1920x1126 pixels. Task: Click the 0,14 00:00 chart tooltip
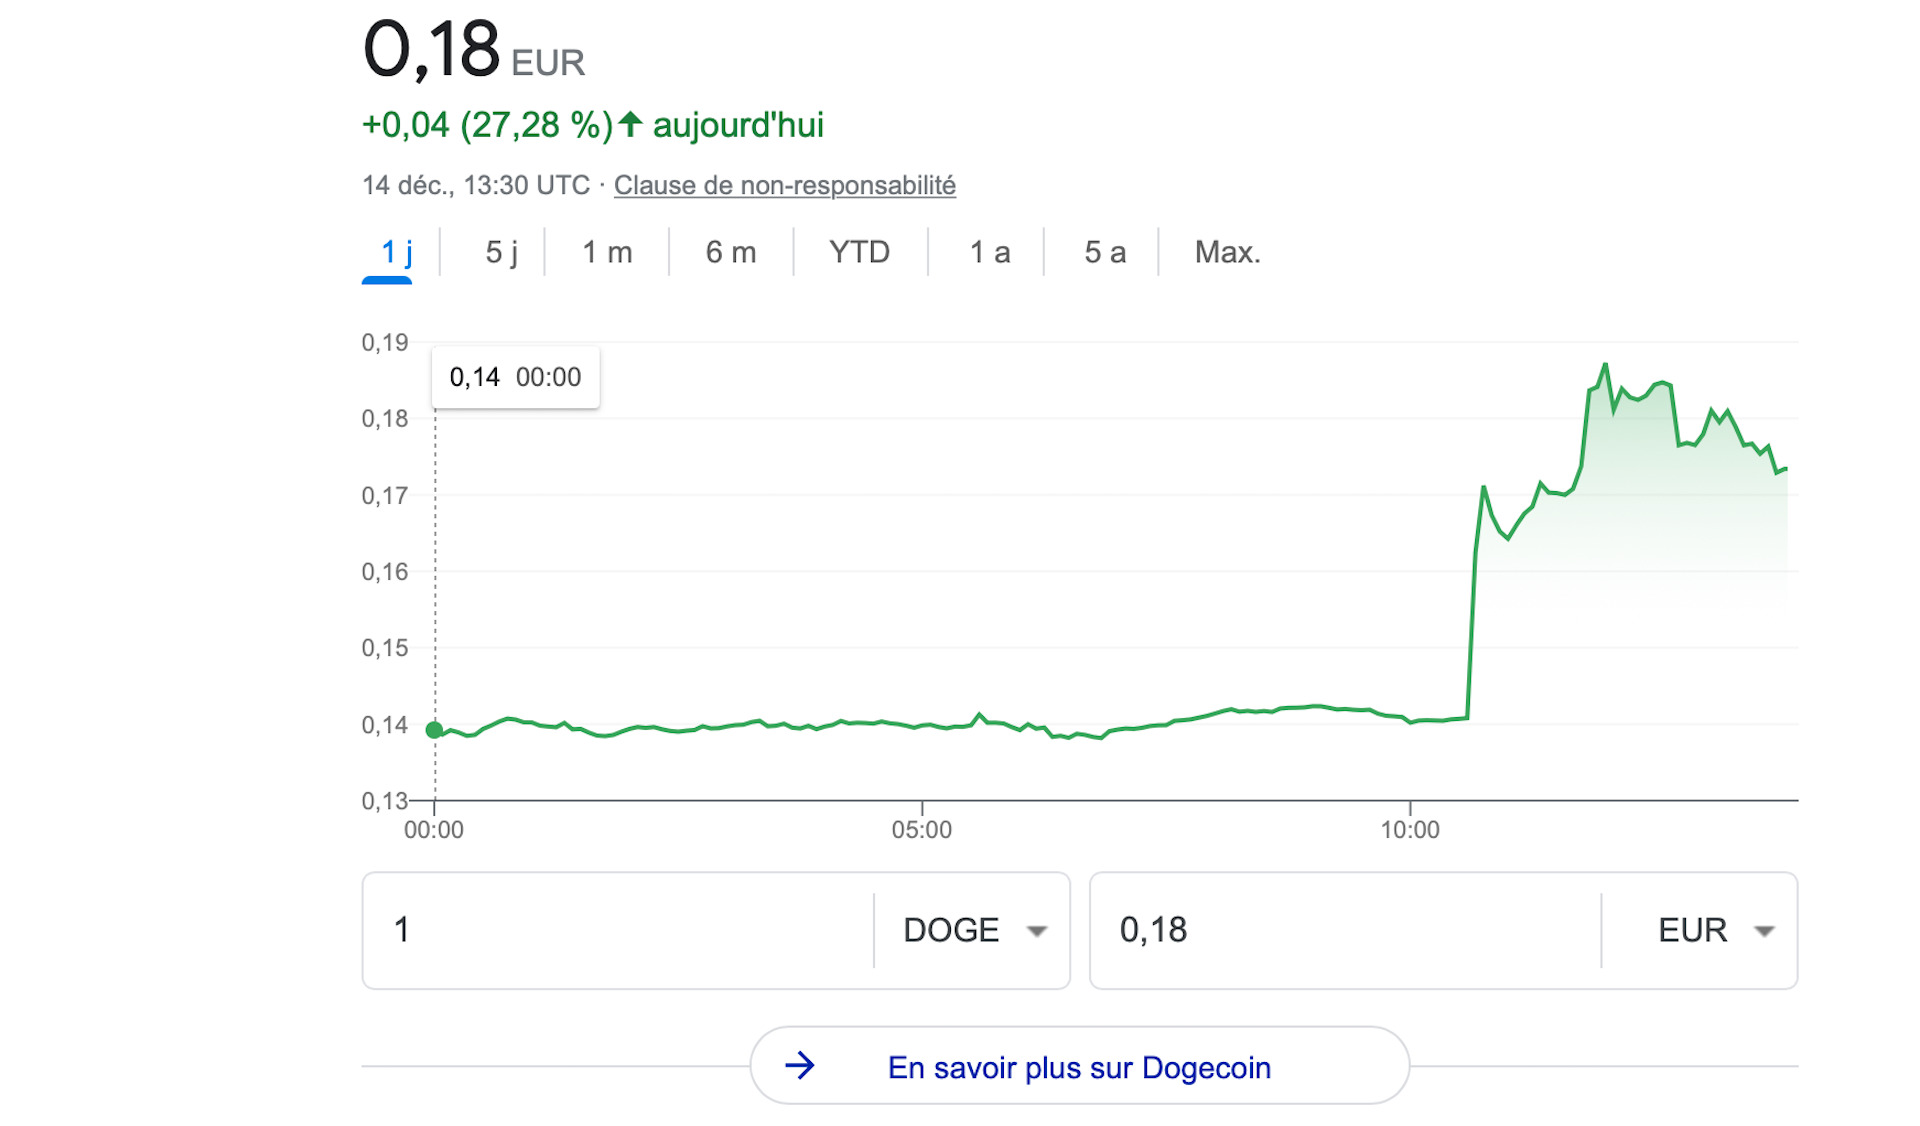click(x=516, y=377)
